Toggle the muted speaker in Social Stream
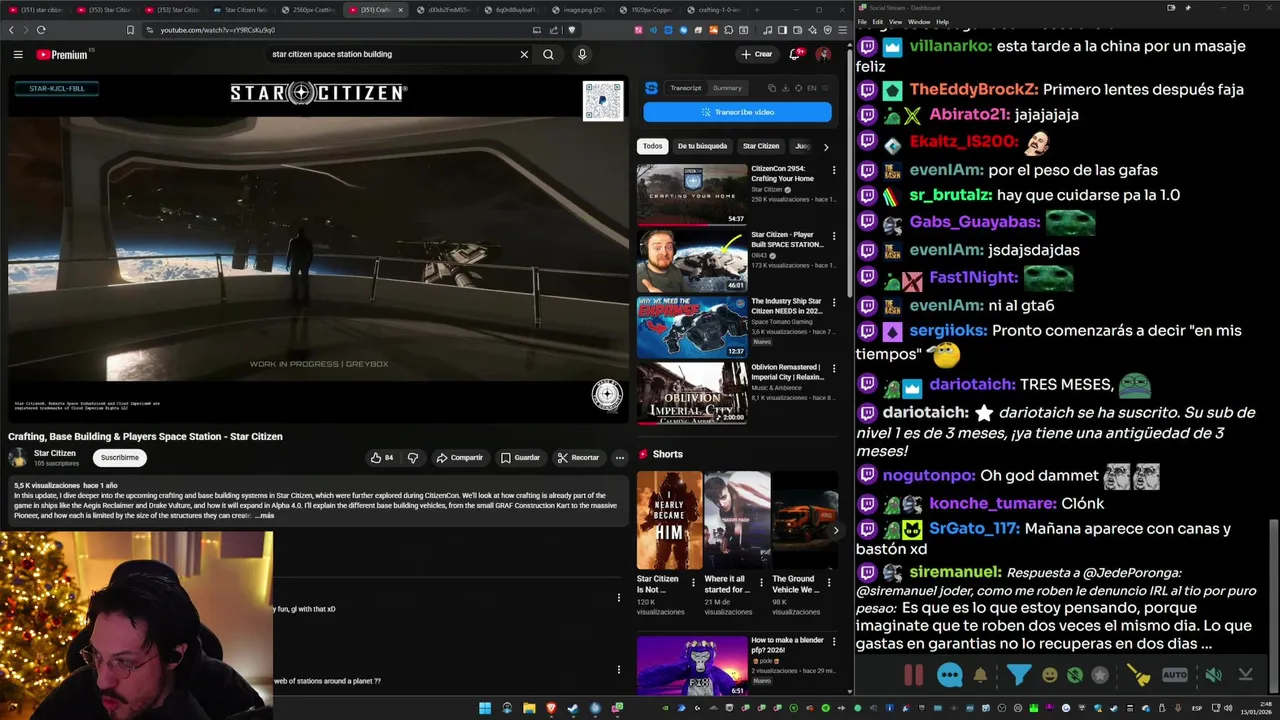 pyautogui.click(x=1213, y=675)
